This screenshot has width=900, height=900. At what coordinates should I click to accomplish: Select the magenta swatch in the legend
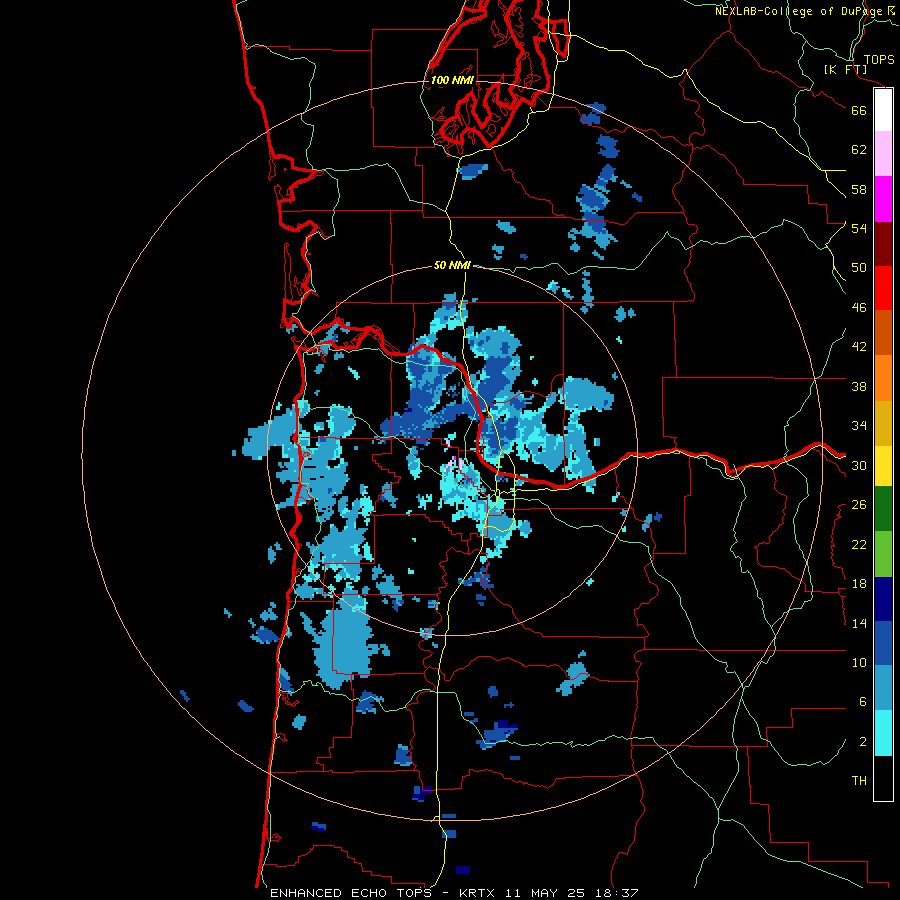[883, 199]
